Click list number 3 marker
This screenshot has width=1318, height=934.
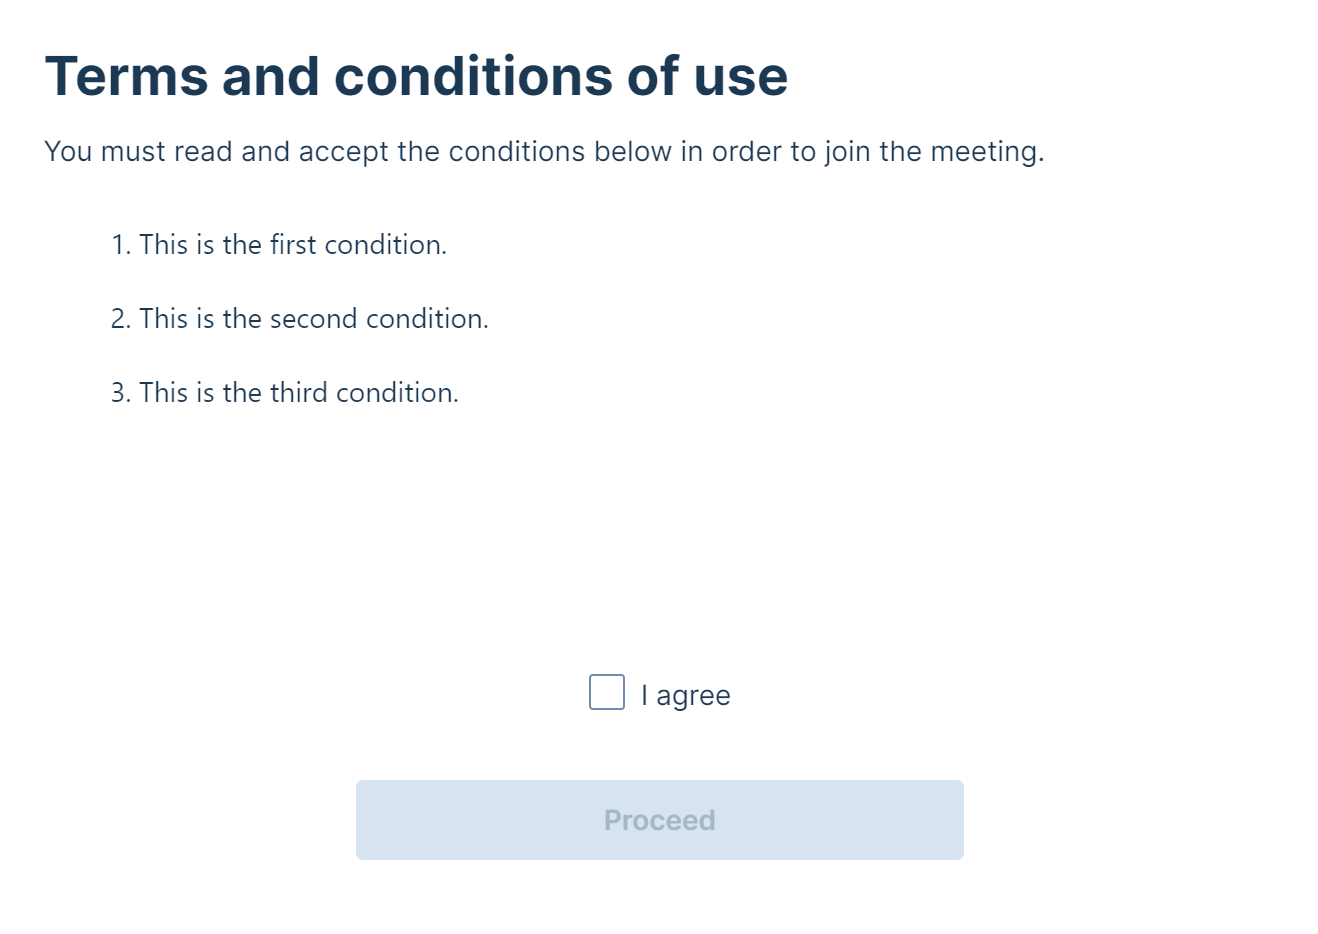coord(120,393)
